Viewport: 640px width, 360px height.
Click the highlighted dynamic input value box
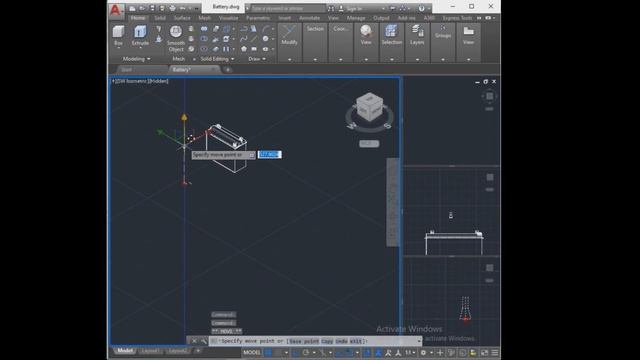(x=270, y=154)
